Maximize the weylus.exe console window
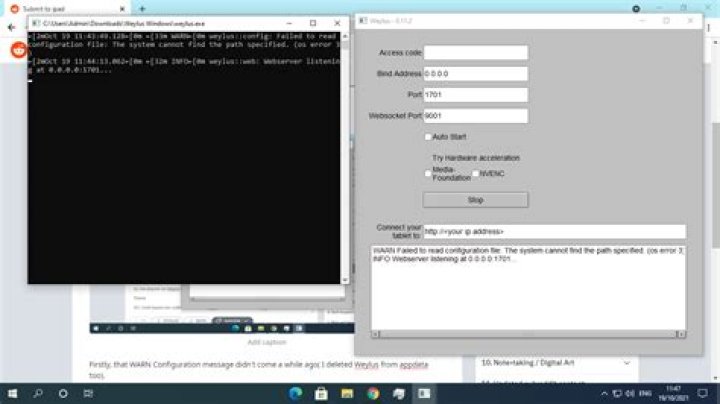This screenshot has height=404, width=720. coord(313,23)
